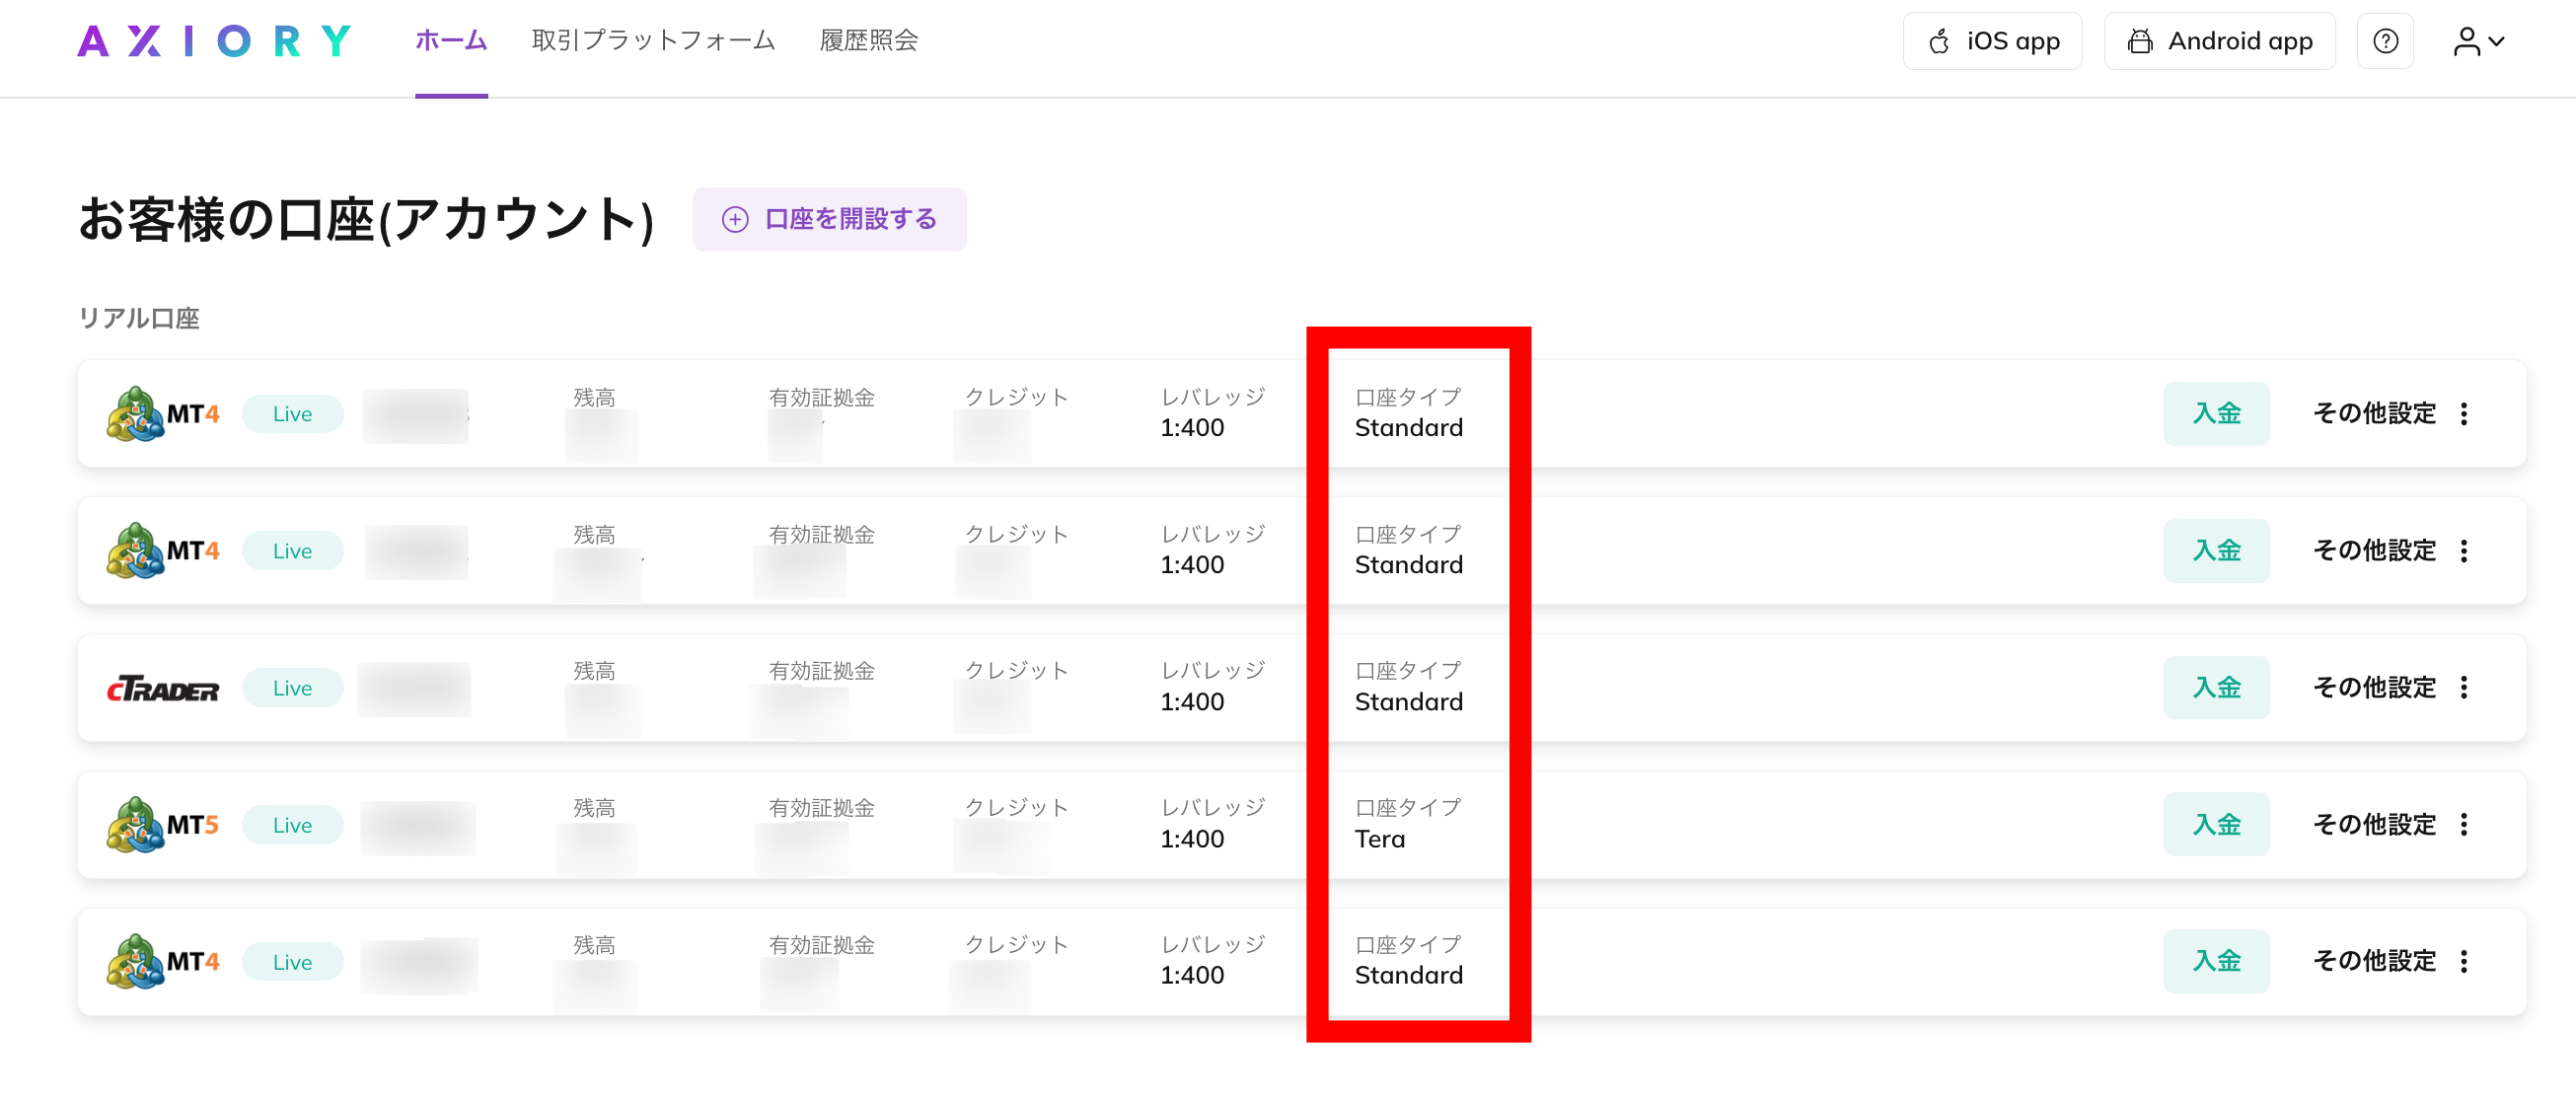Click the Live badge on cTrader account
This screenshot has width=2576, height=1101.
click(292, 688)
